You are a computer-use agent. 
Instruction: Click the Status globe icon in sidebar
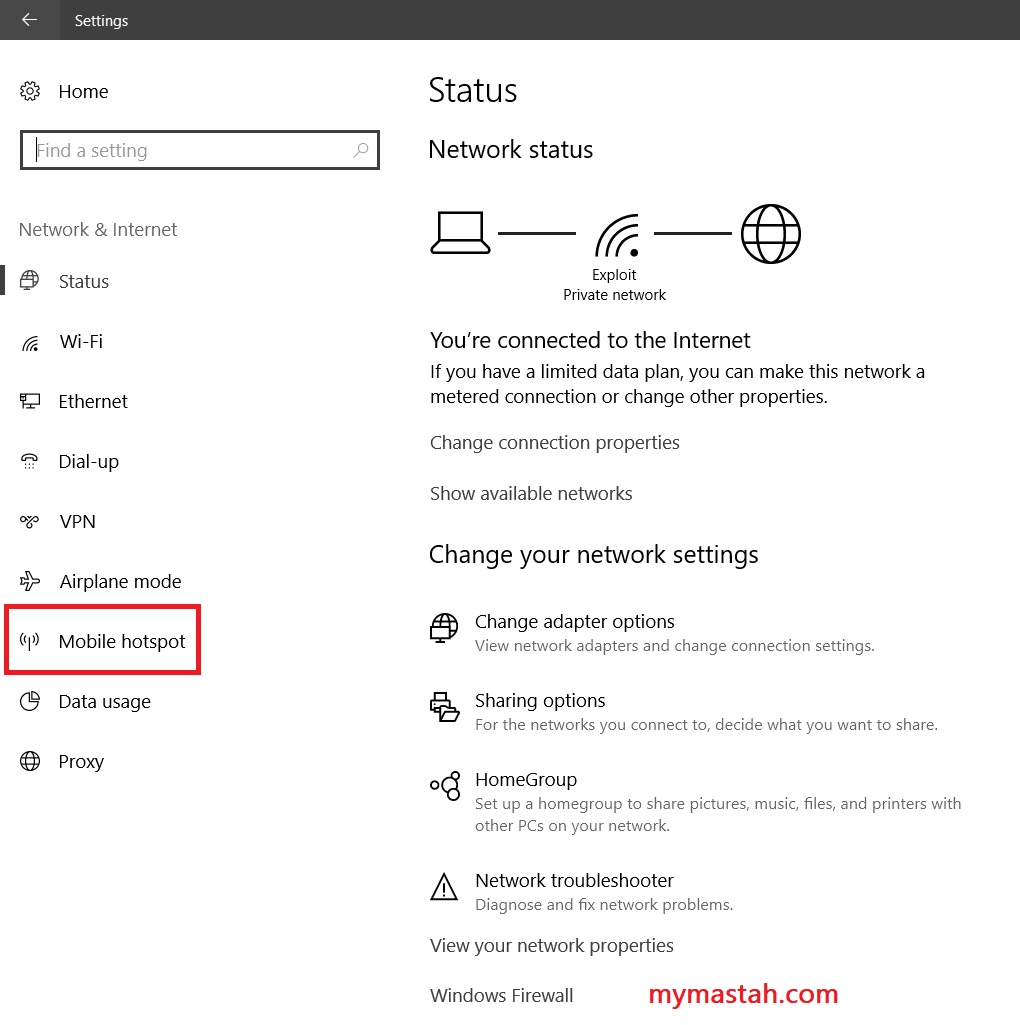tap(29, 280)
